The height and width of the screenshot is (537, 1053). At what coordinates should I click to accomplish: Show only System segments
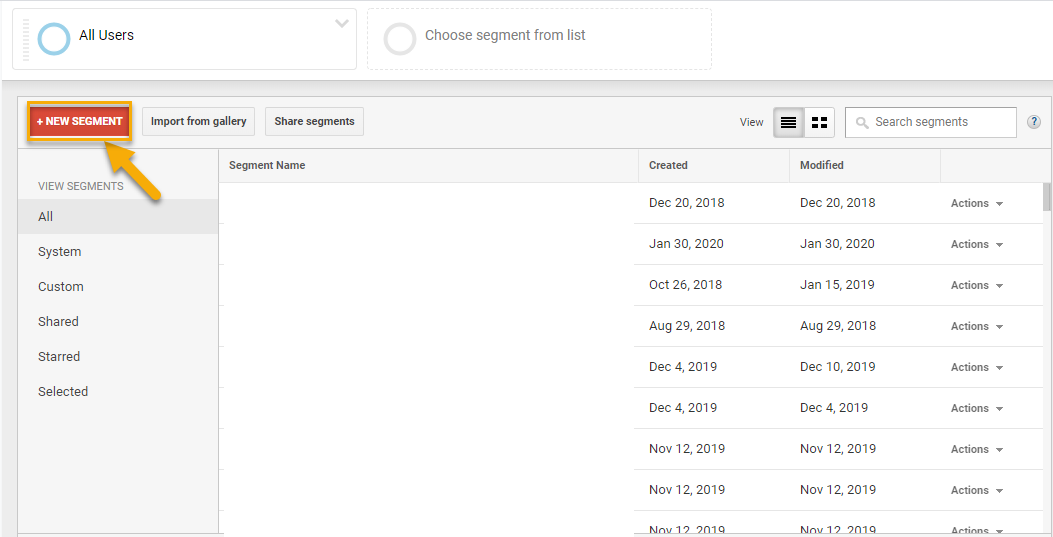click(x=60, y=252)
